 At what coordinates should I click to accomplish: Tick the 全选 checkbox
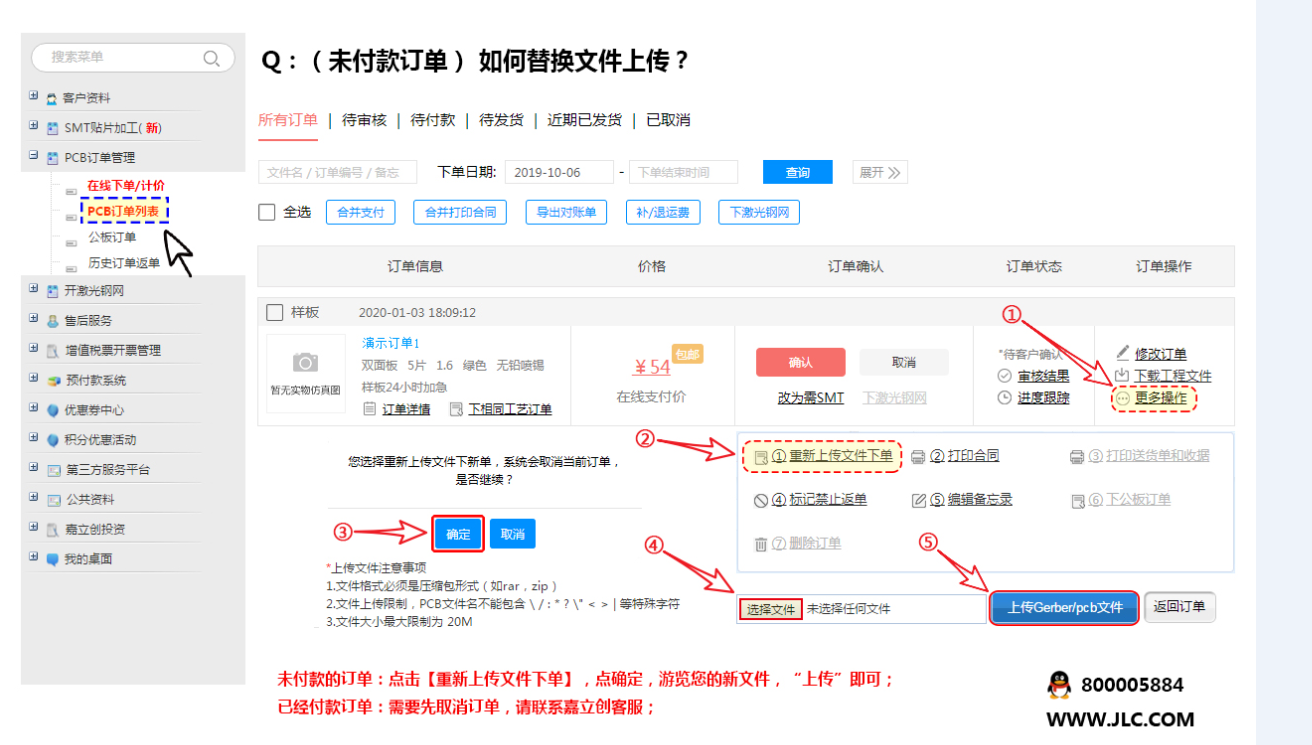pos(267,212)
